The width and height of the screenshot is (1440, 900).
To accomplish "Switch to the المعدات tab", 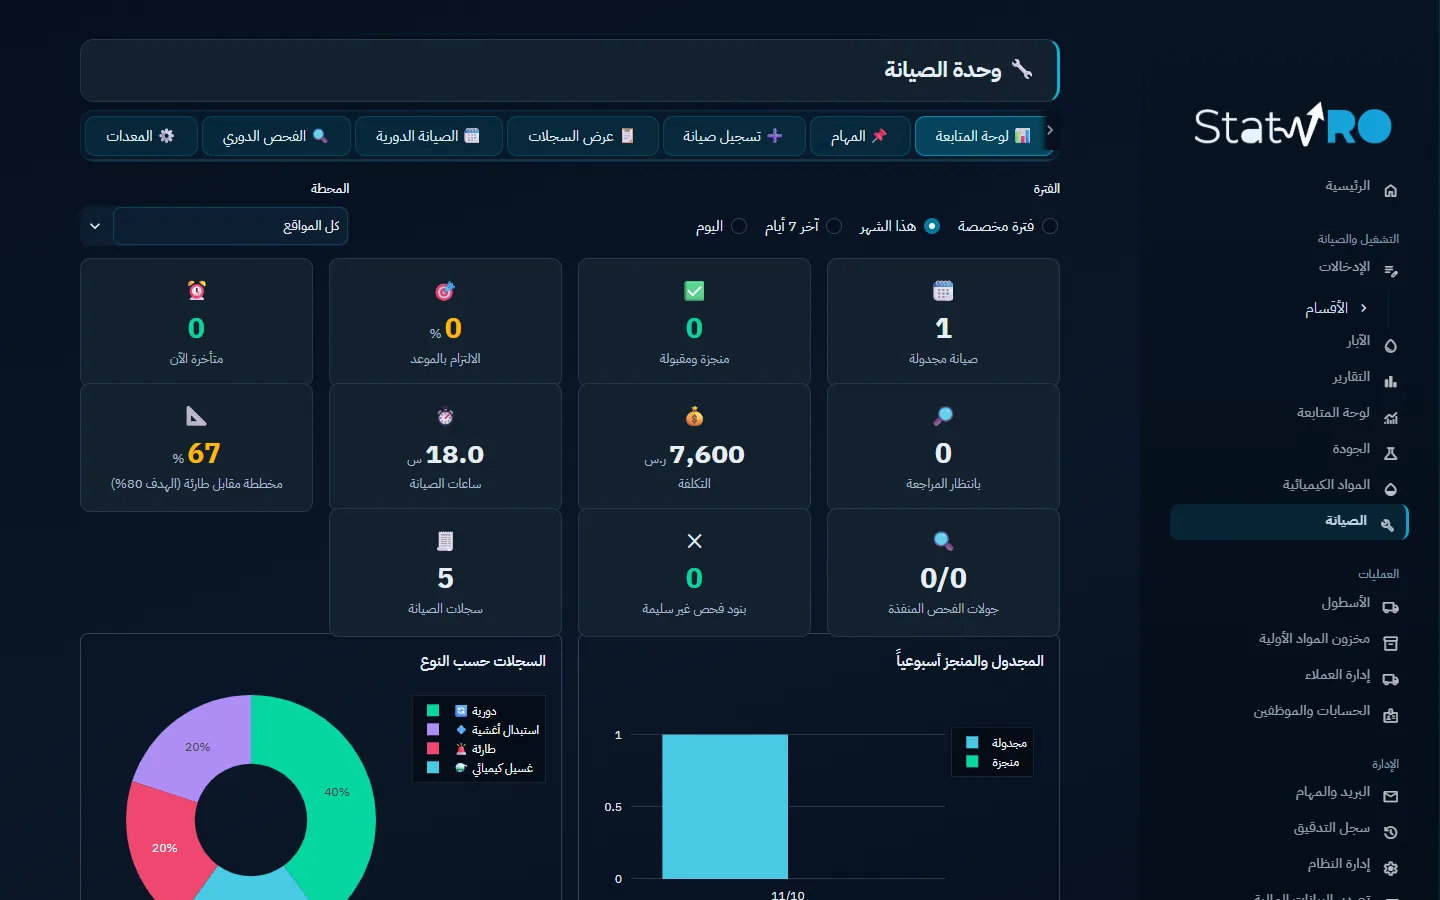I will pos(140,136).
